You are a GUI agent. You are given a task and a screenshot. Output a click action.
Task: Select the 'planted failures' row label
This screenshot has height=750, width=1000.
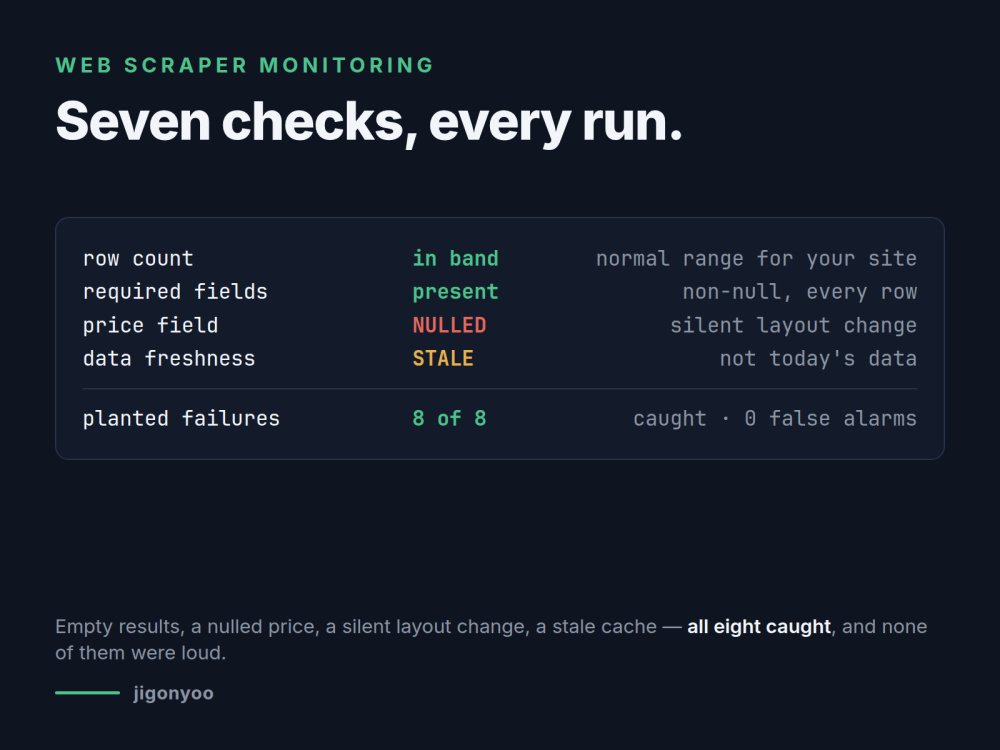pyautogui.click(x=181, y=418)
